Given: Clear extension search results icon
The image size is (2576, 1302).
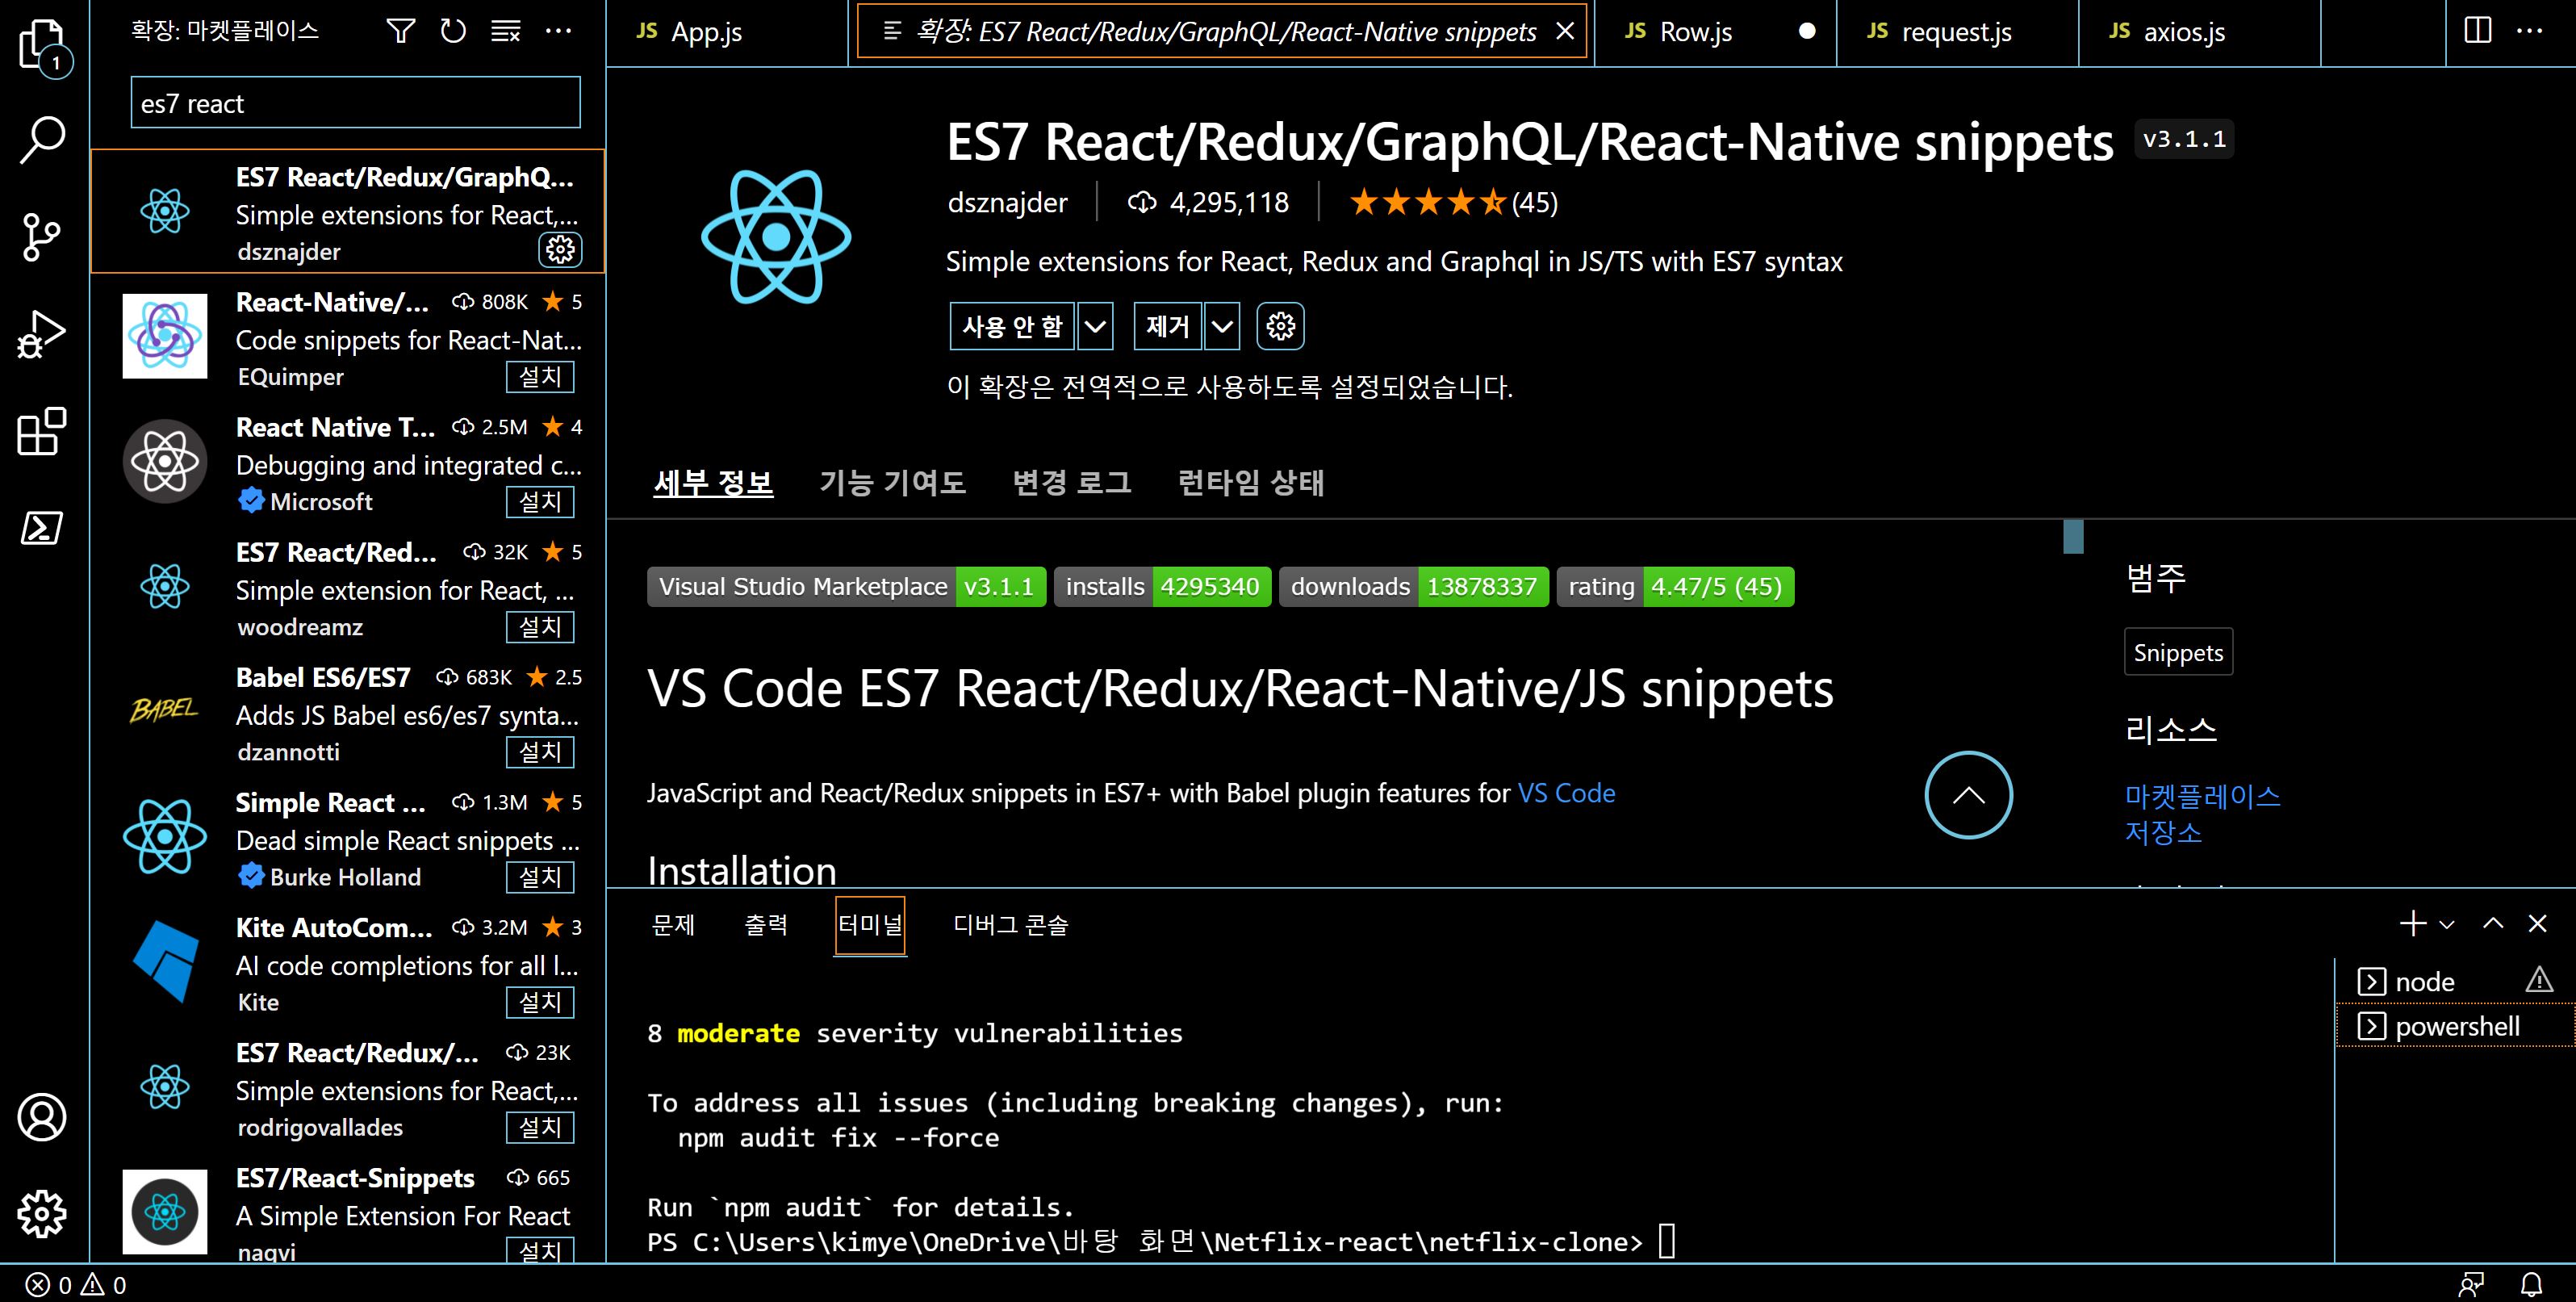Looking at the screenshot, I should (x=506, y=31).
